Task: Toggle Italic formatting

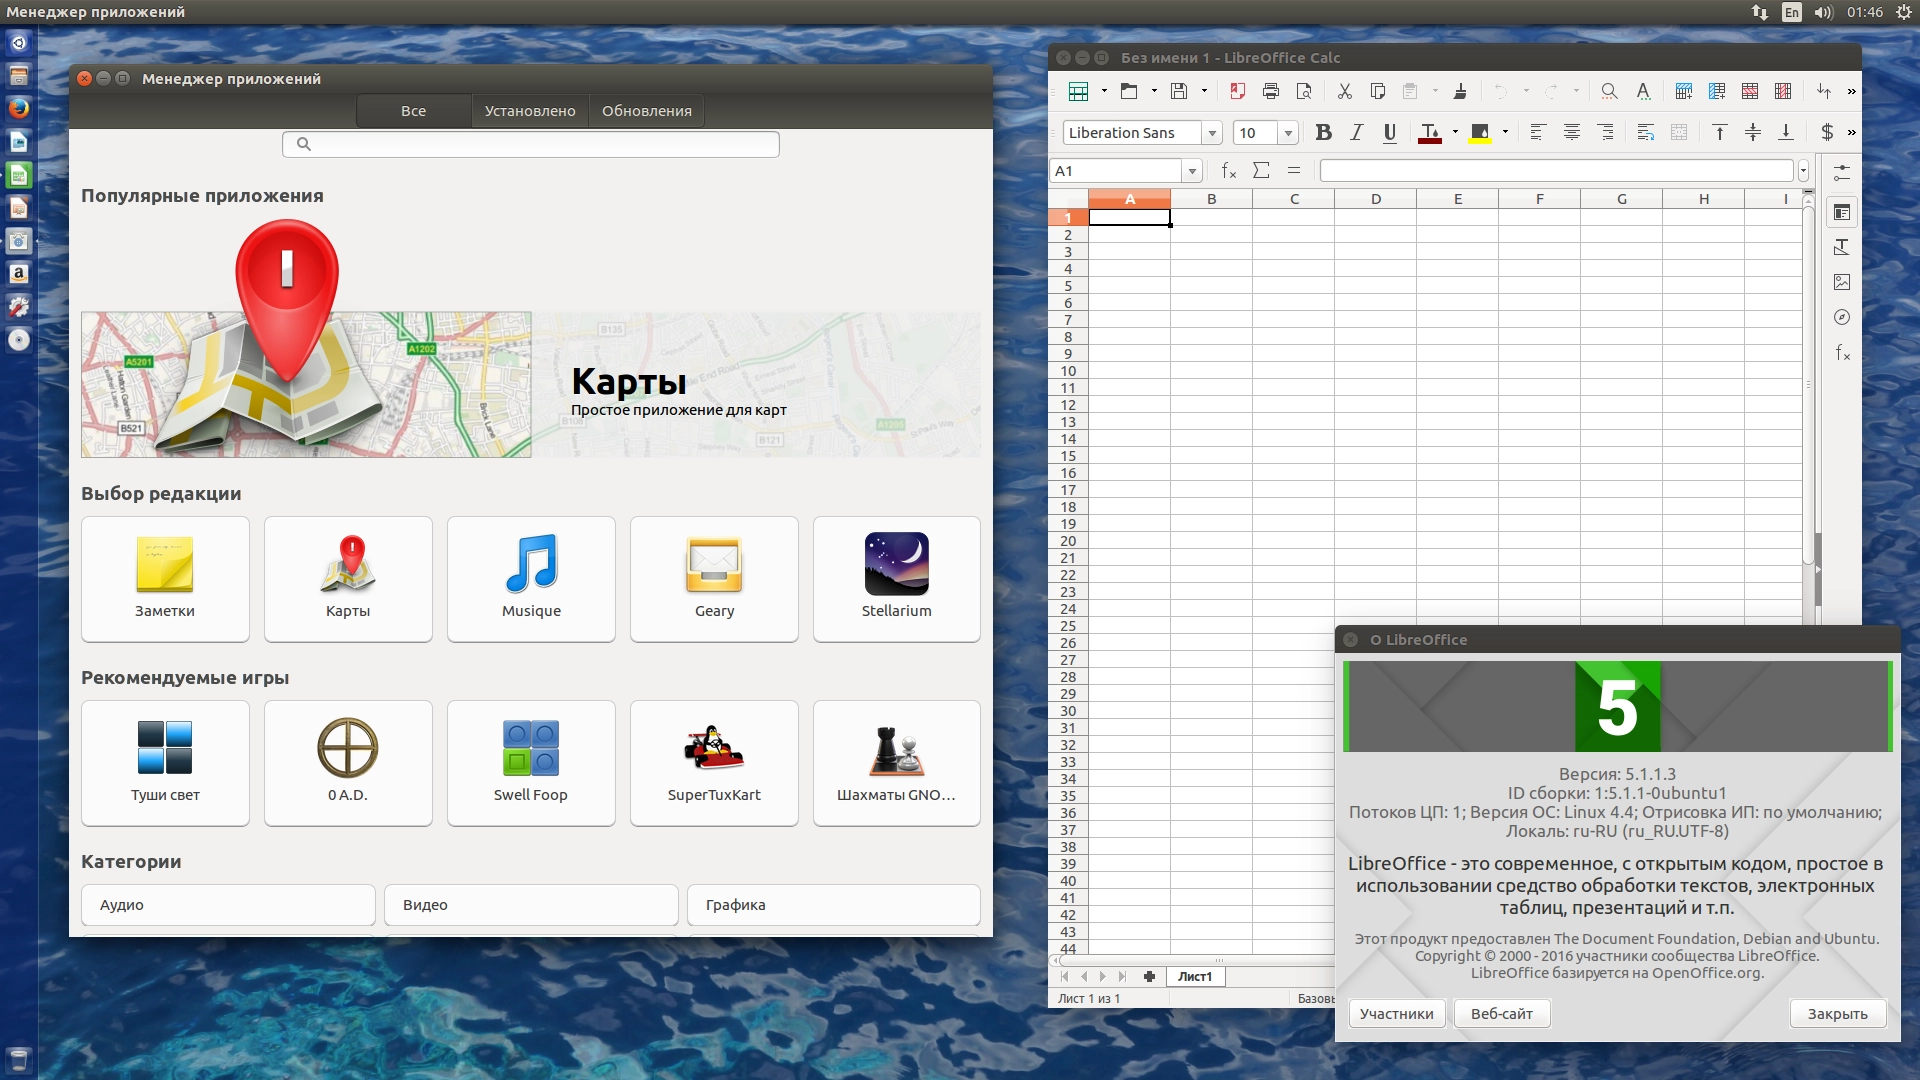Action: click(x=1356, y=132)
